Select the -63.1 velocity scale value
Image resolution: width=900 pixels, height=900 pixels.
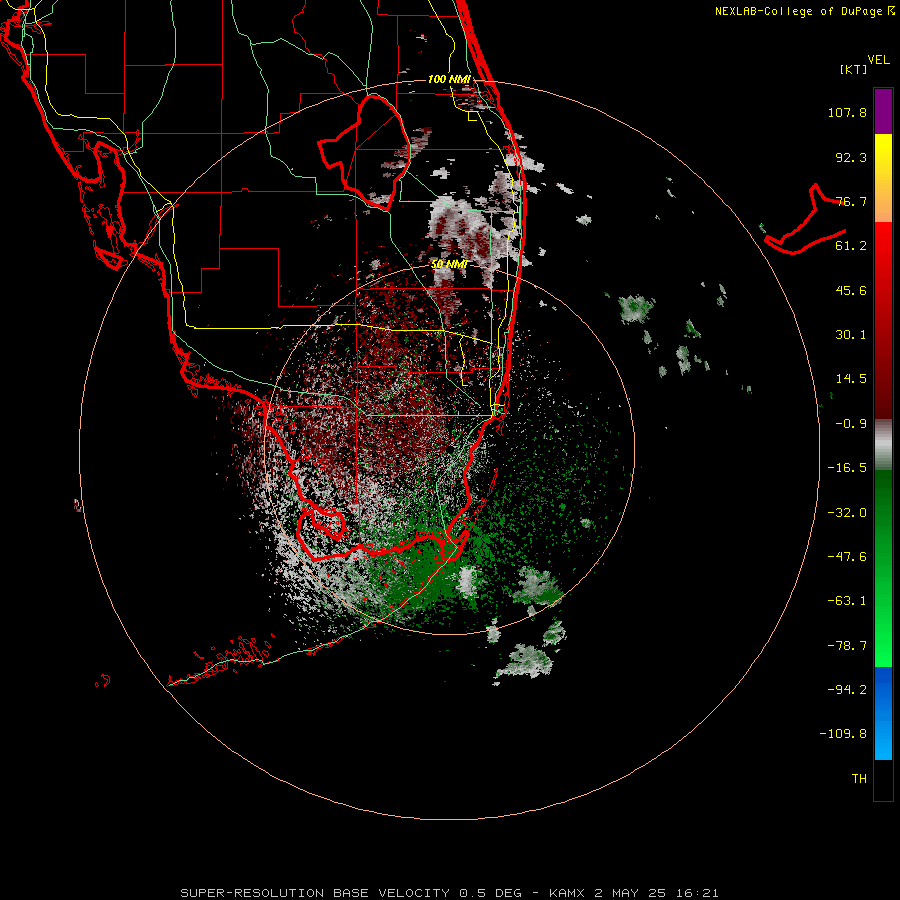point(847,601)
